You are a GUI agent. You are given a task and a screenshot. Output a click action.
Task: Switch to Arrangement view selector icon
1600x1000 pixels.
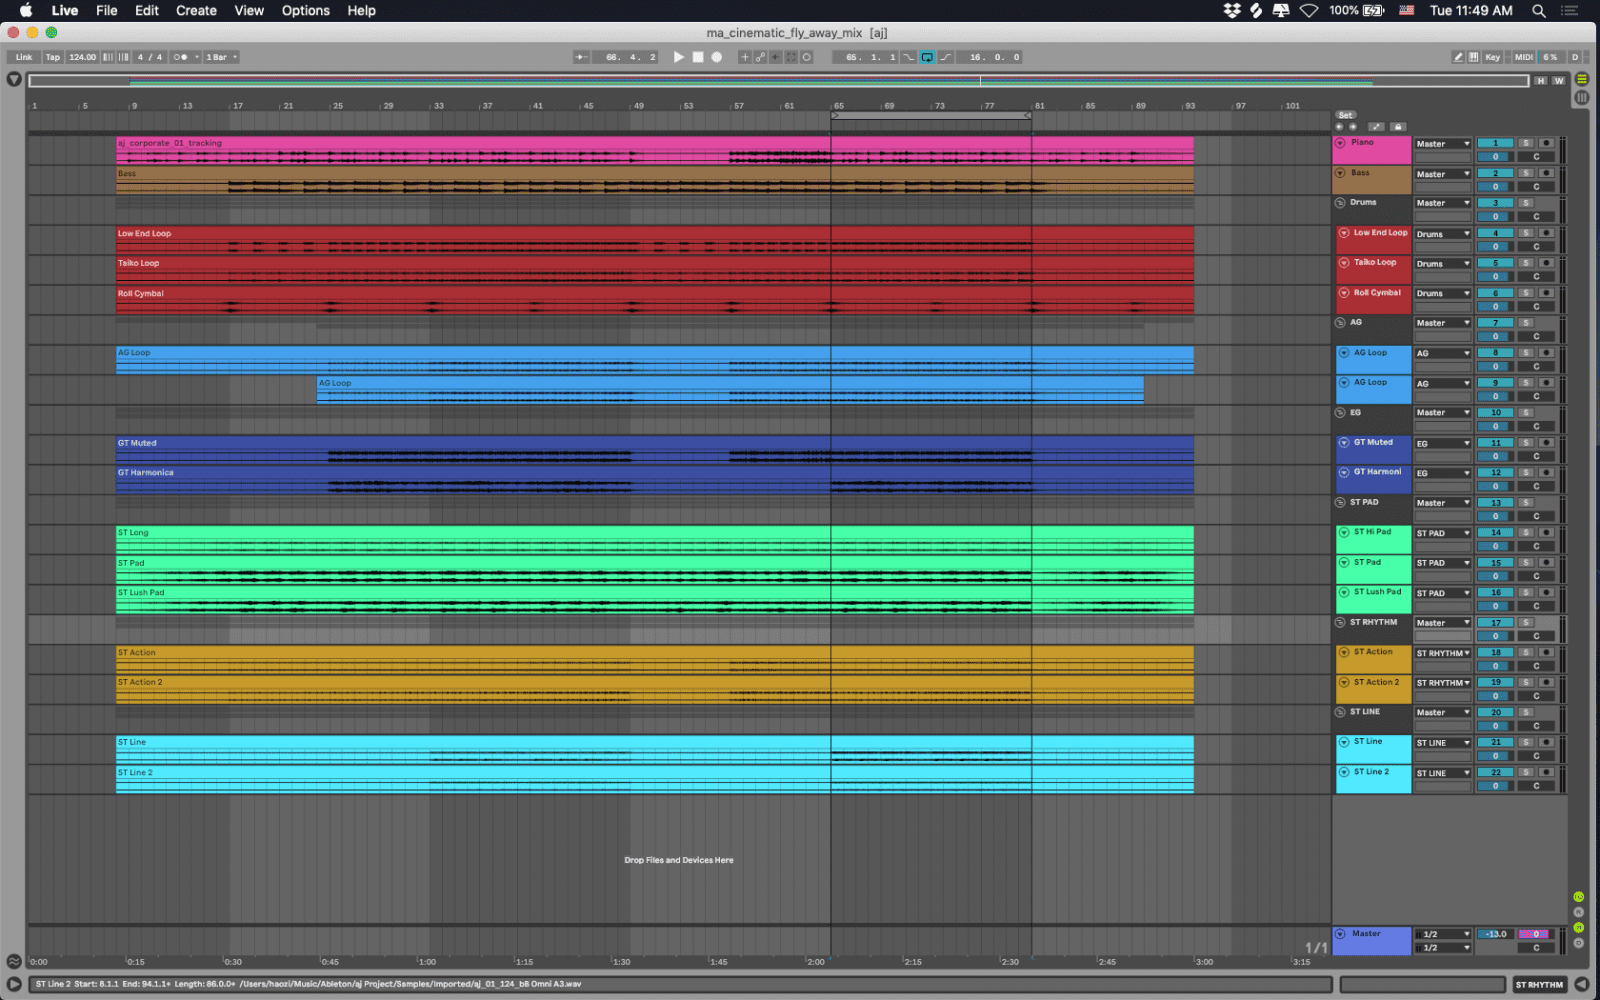[1581, 79]
